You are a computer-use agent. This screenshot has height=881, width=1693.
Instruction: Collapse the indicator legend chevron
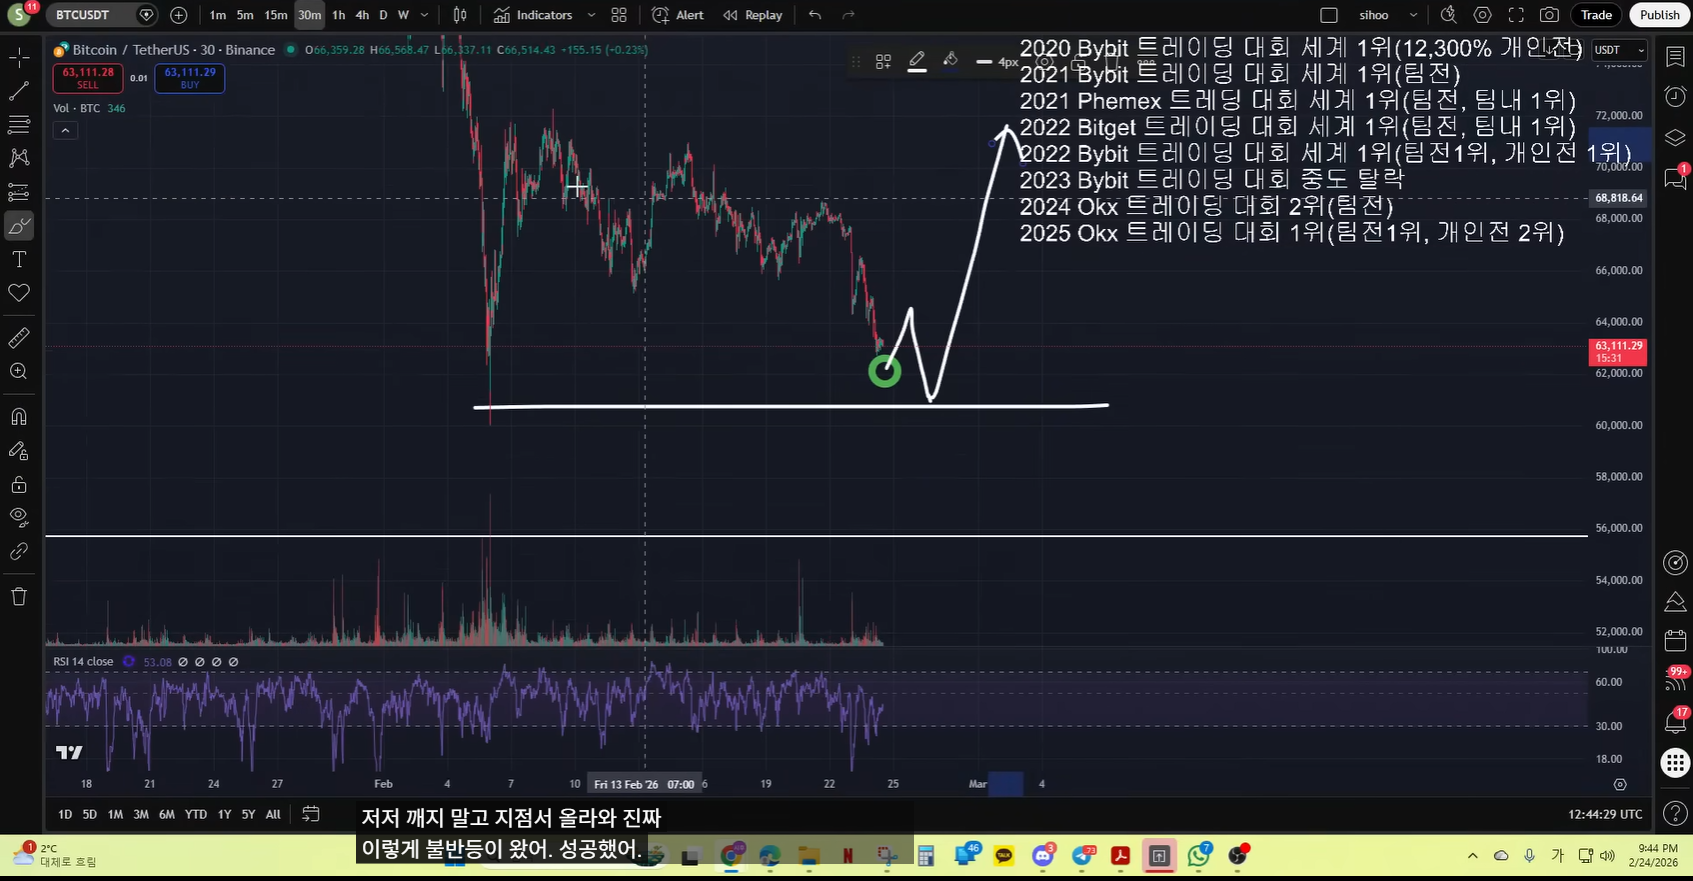click(65, 130)
